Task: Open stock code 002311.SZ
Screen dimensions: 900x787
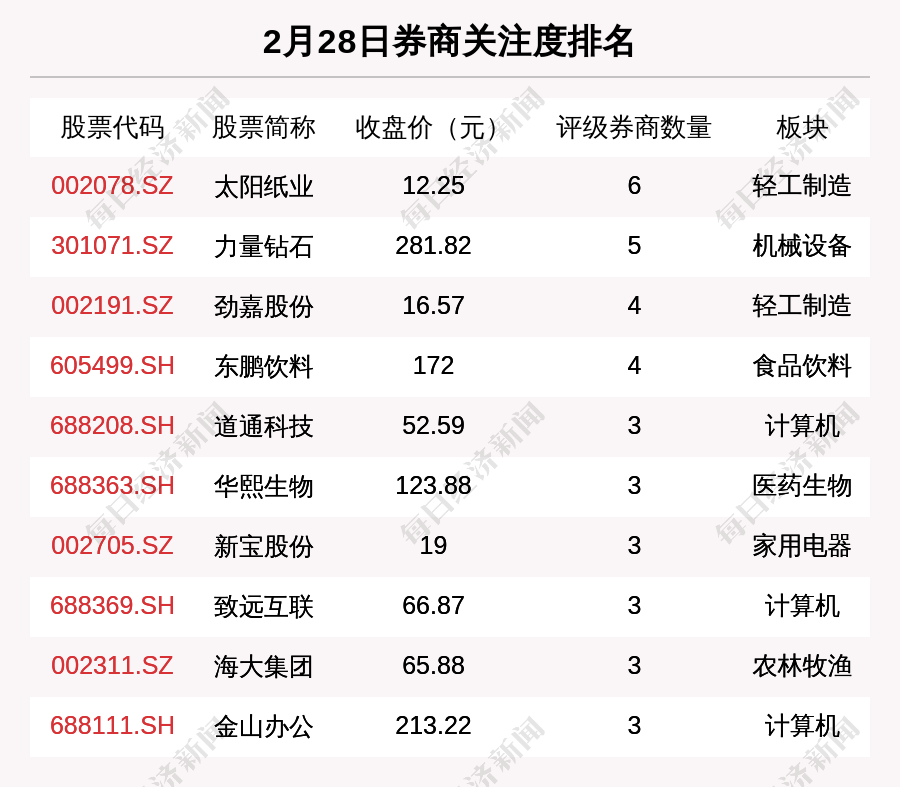Action: (x=112, y=666)
